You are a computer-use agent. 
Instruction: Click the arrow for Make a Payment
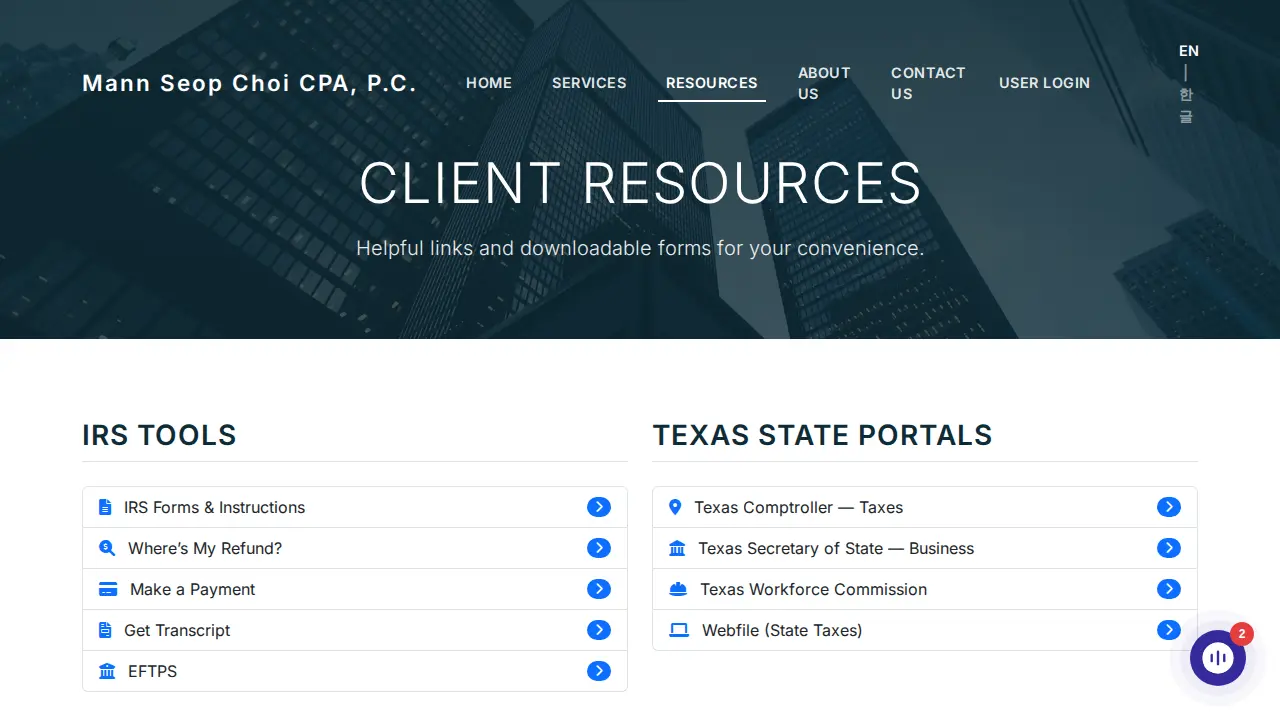tap(599, 589)
